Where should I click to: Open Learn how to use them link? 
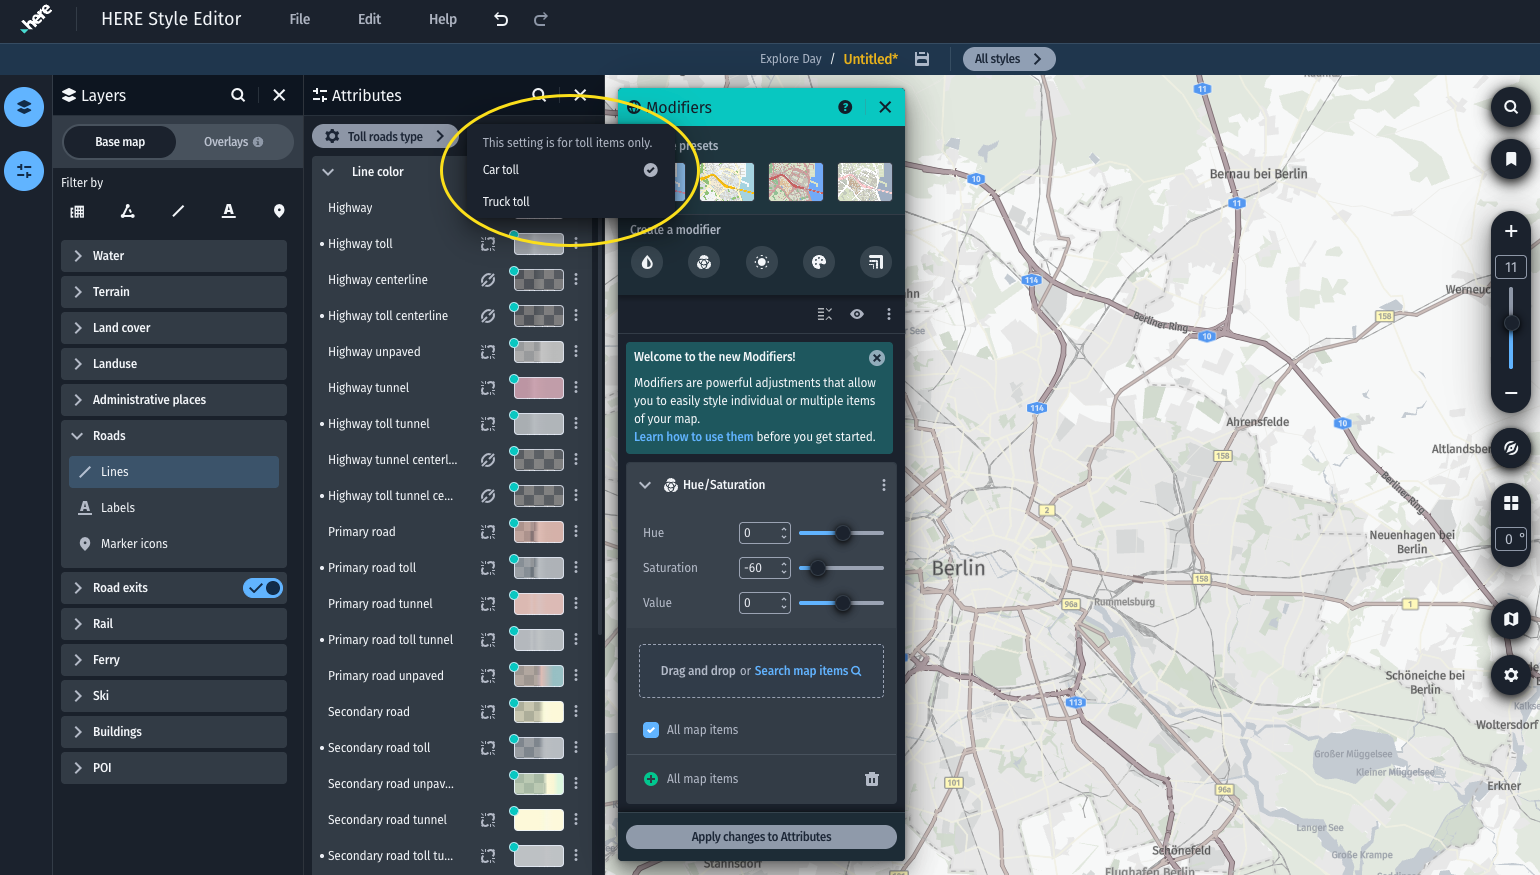coord(693,437)
